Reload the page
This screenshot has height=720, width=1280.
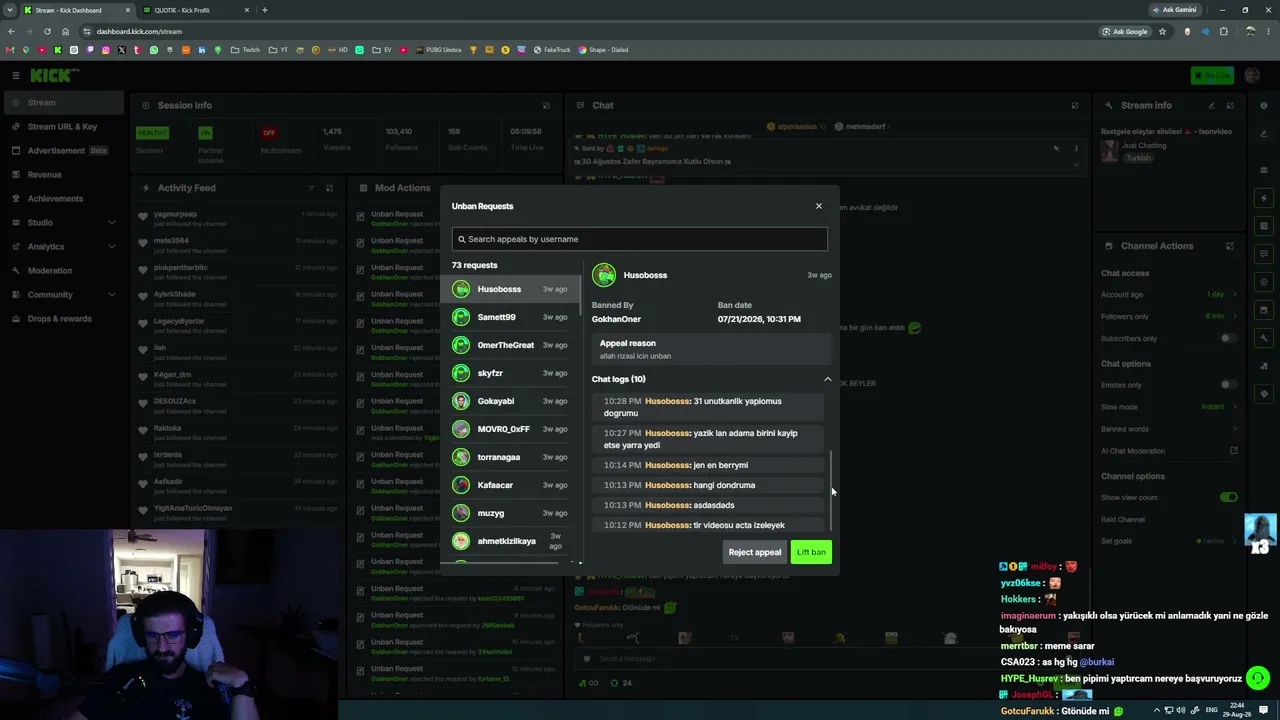pos(47,31)
